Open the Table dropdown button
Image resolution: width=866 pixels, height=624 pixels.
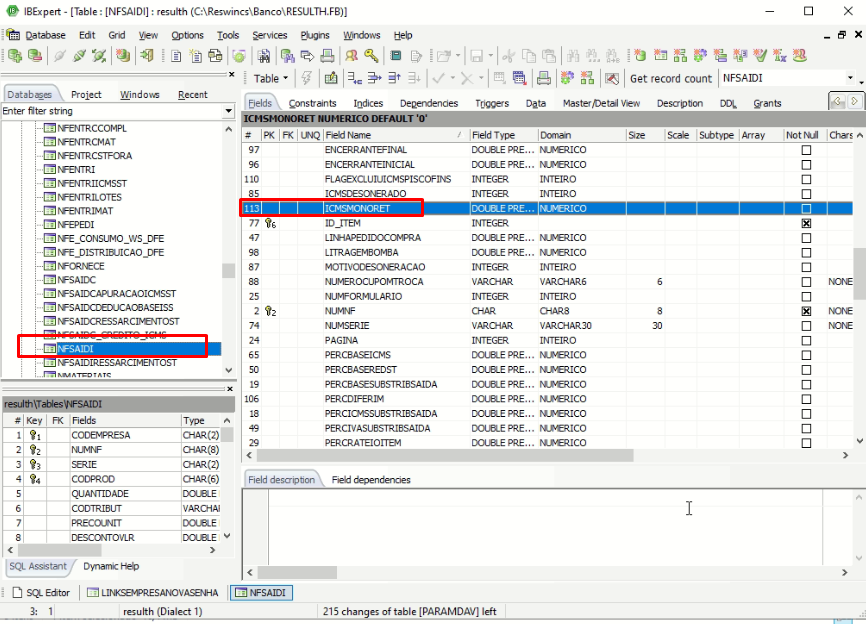271,78
